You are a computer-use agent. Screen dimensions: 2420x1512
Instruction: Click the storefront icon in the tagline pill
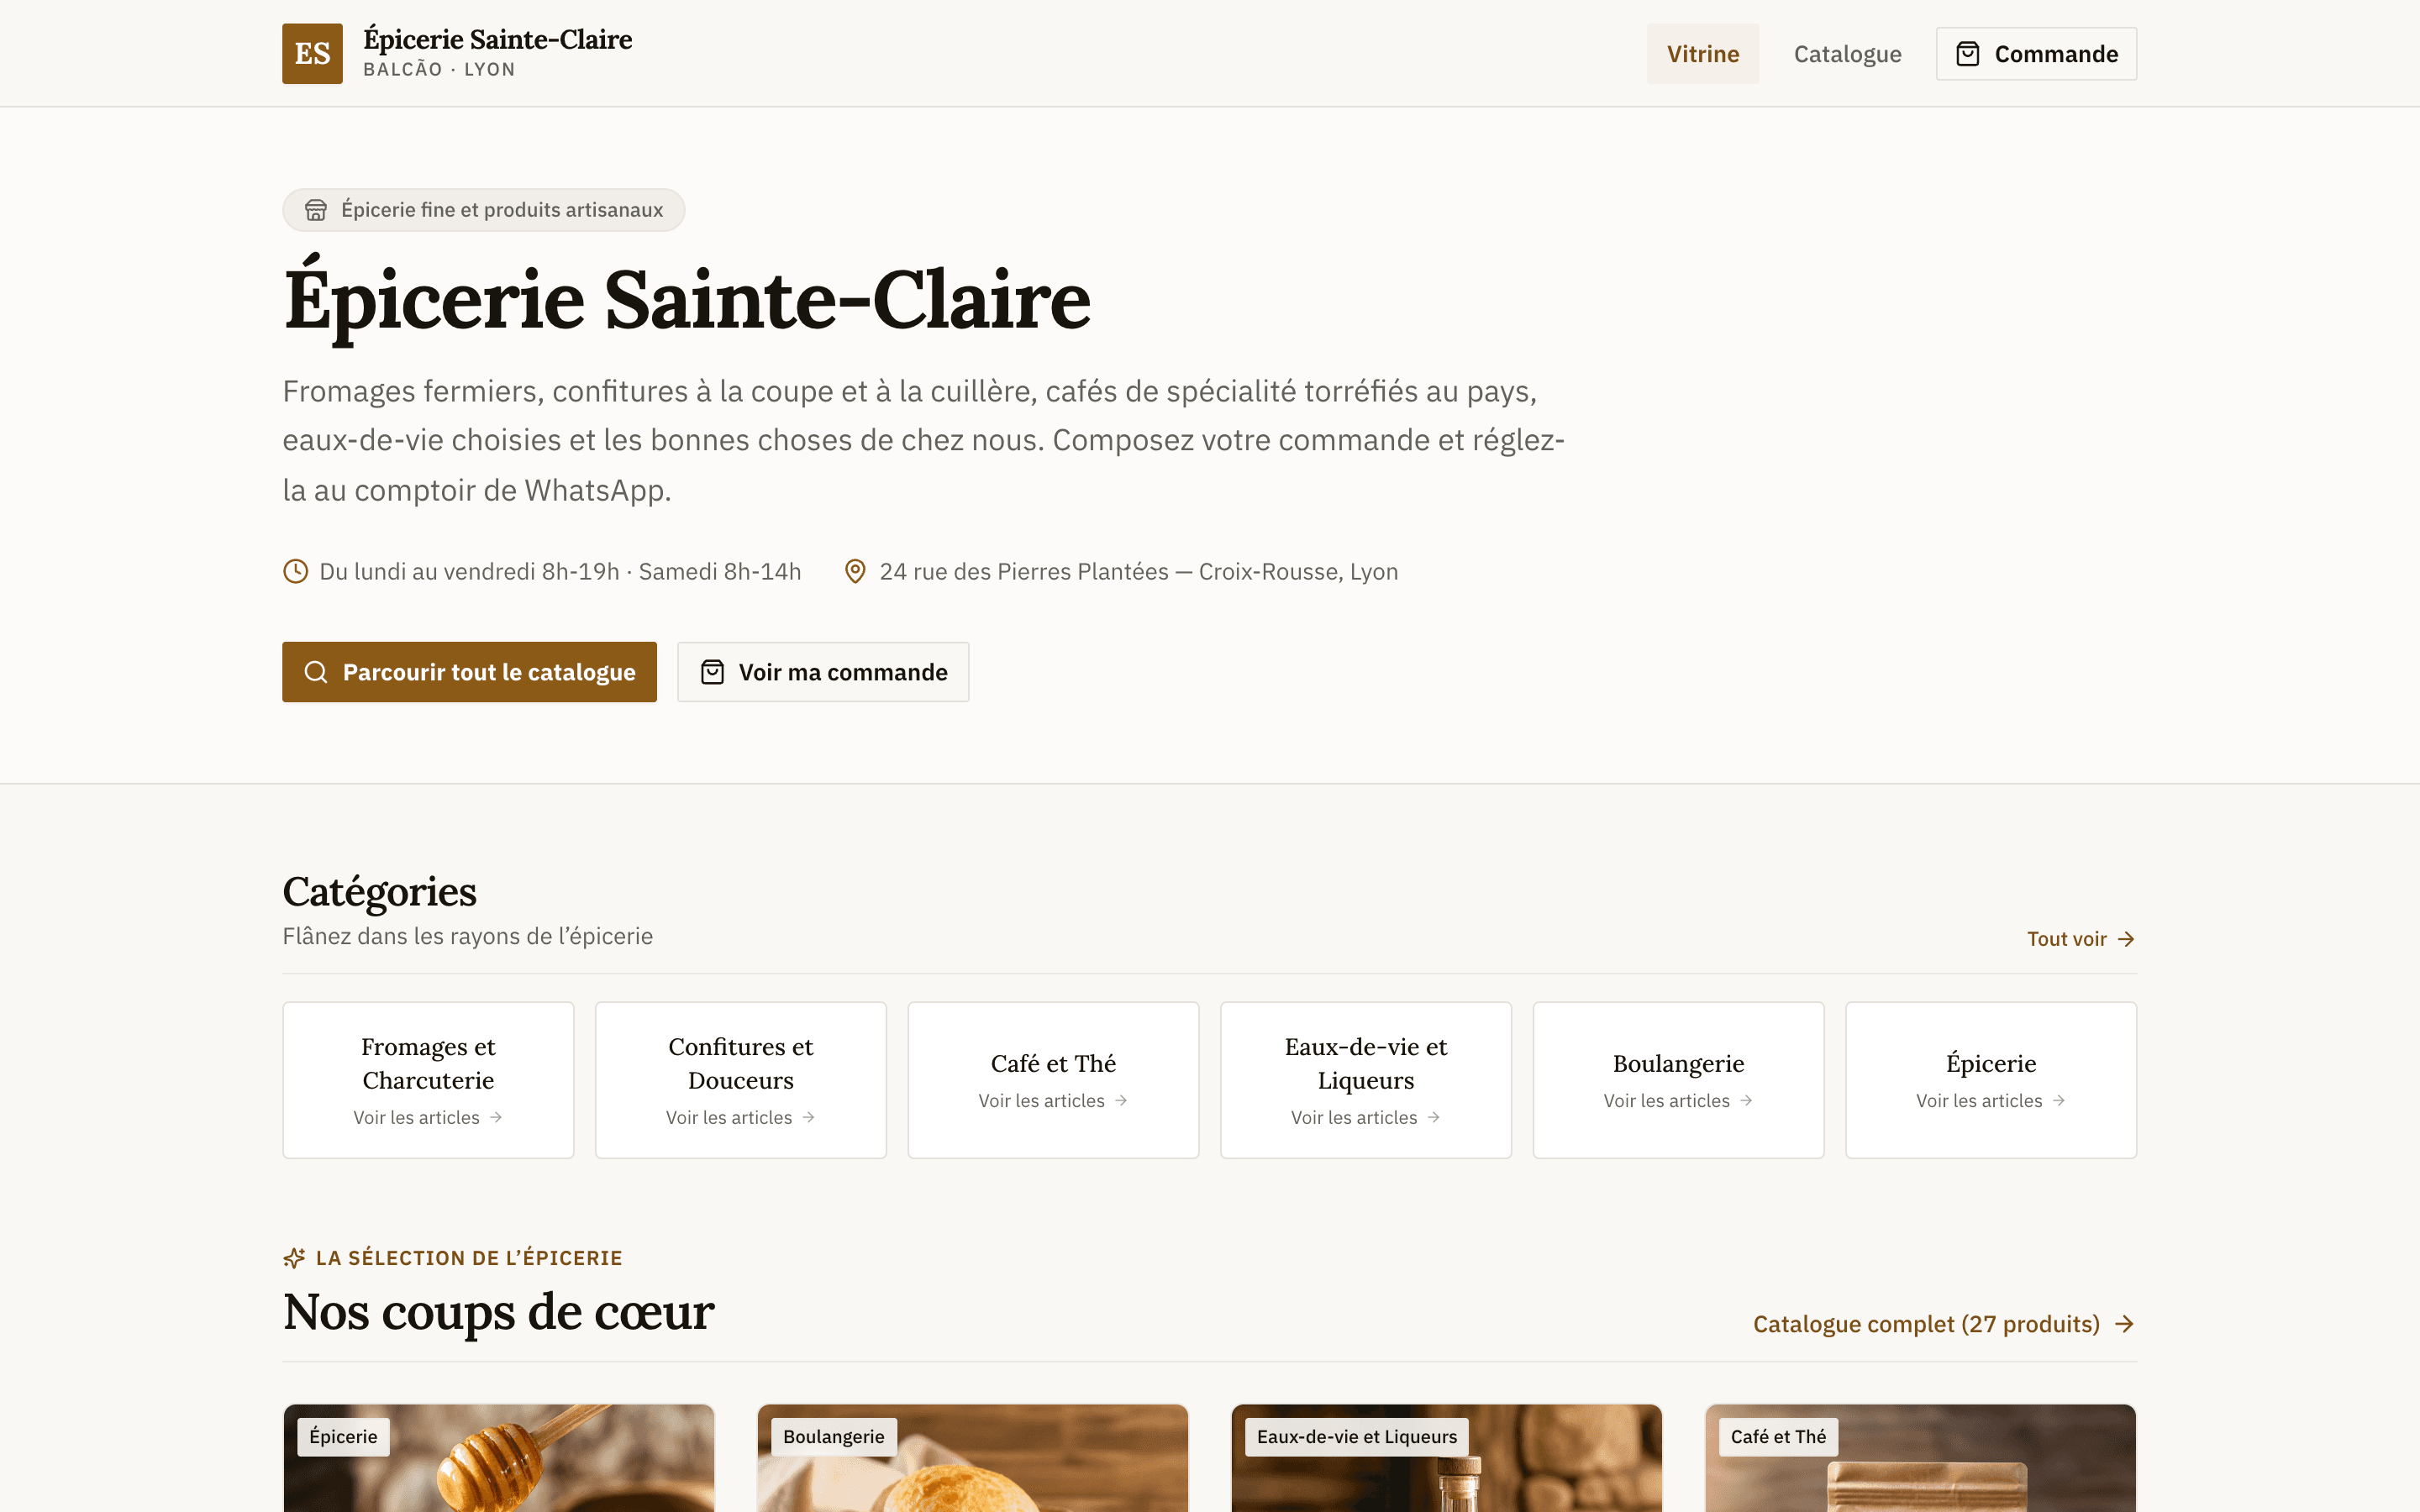316,210
